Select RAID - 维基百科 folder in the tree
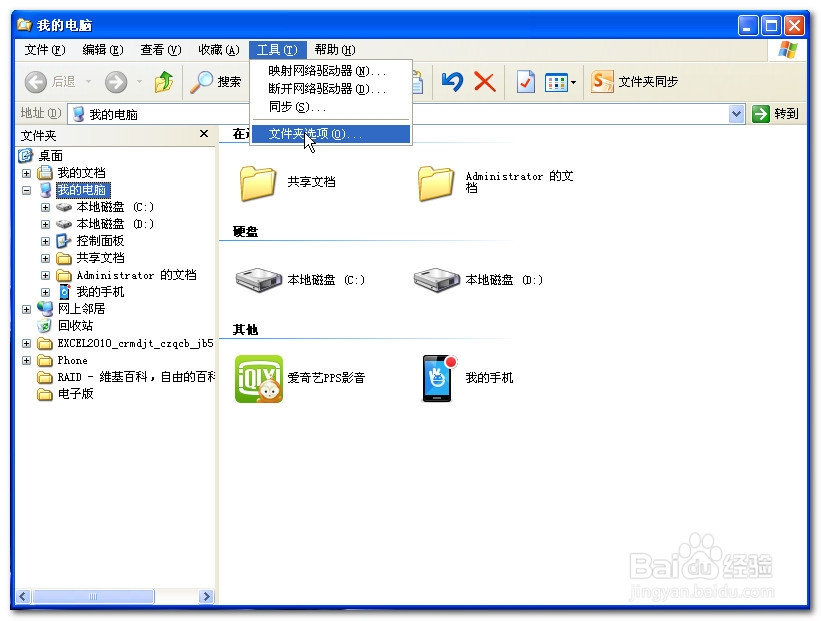Image resolution: width=821 pixels, height=621 pixels. click(x=136, y=377)
